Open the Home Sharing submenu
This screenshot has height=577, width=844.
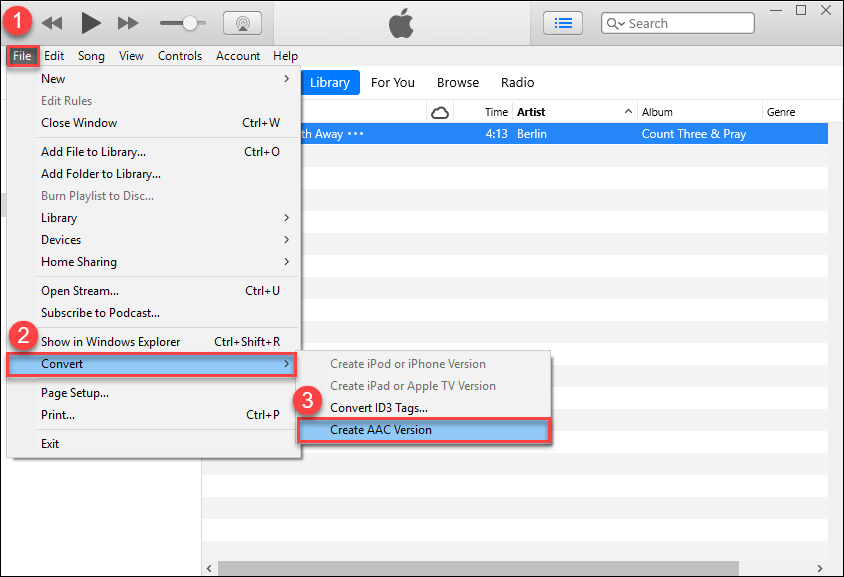[163, 262]
